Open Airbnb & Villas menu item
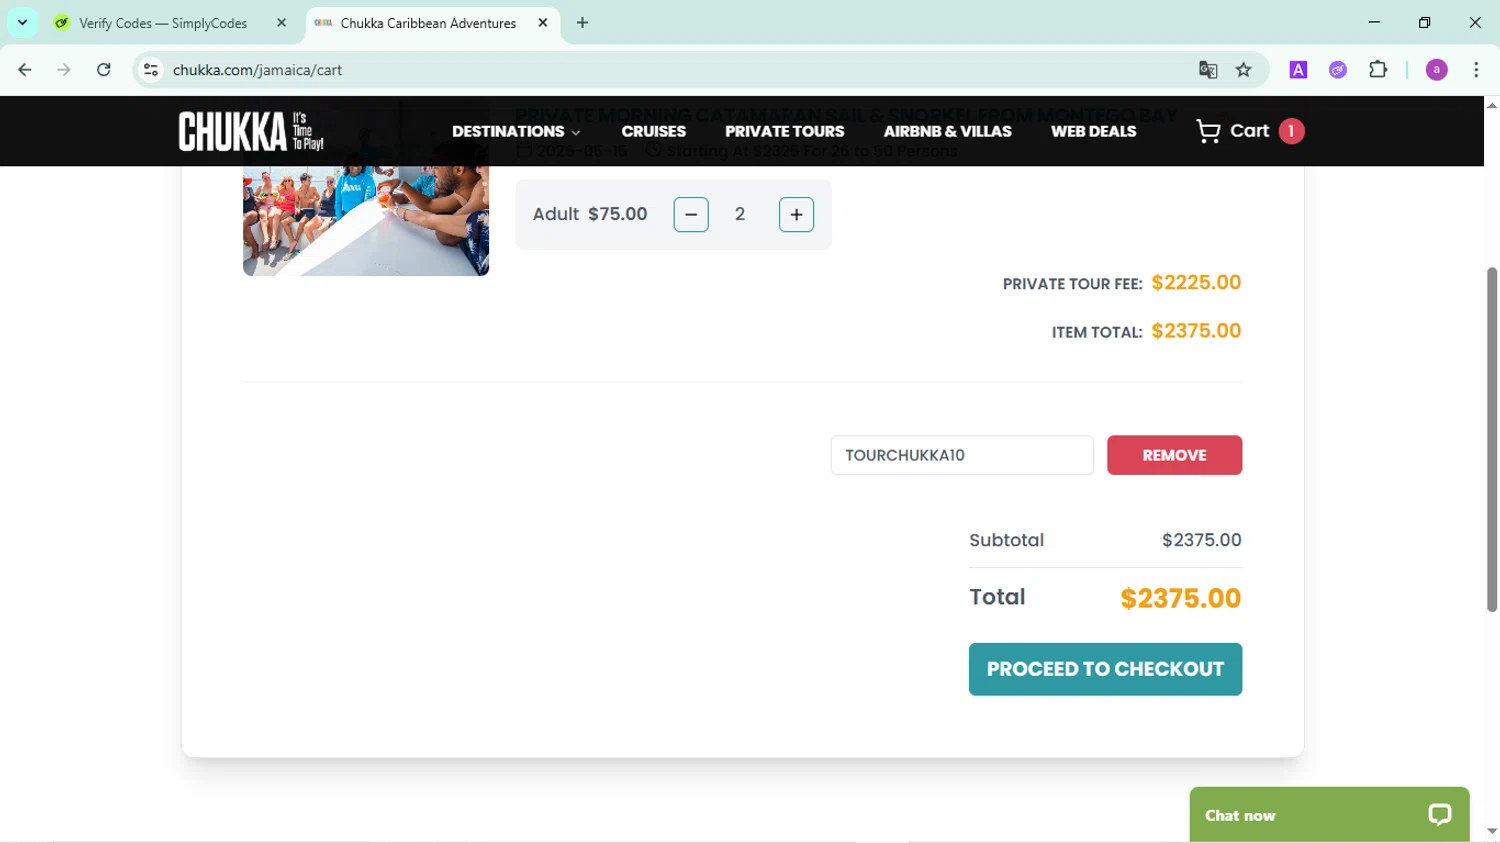Screen dimensions: 1500x843 point(948,131)
